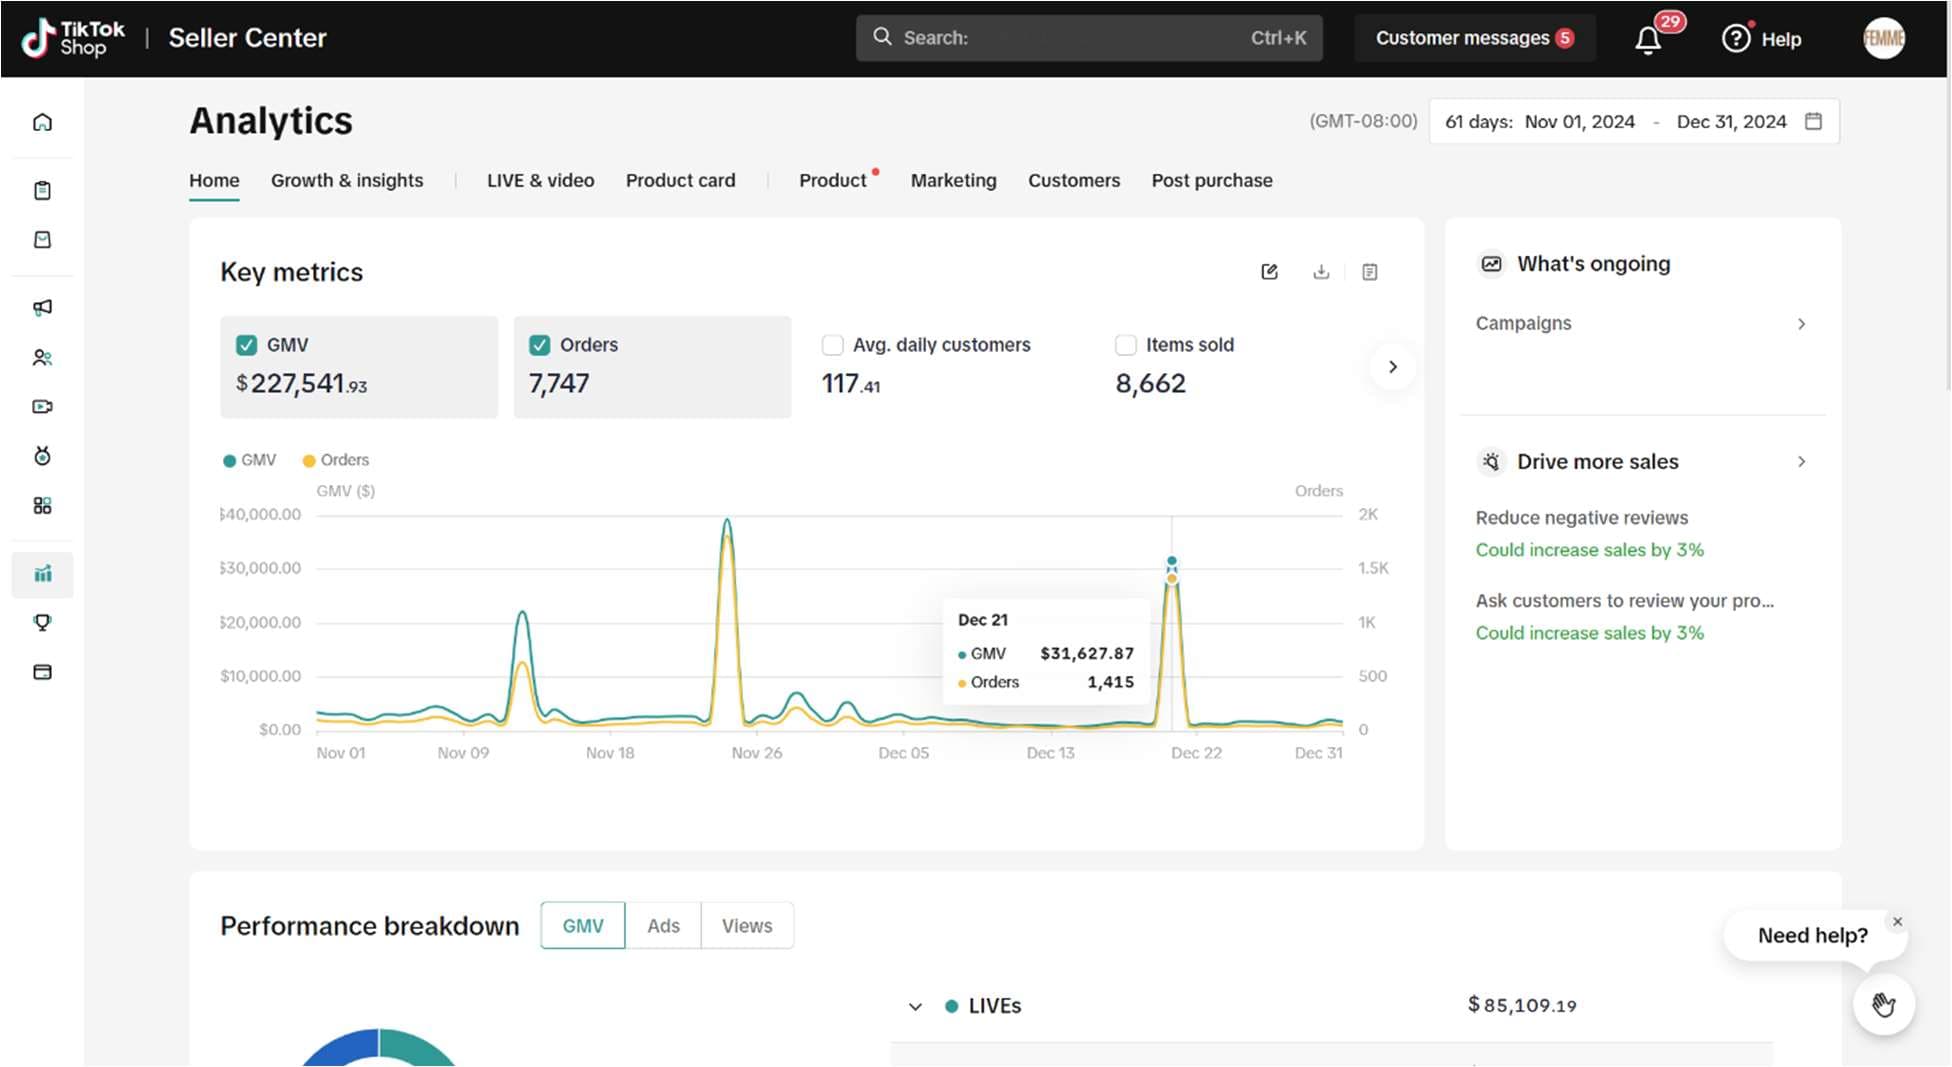Click the start date Nov 01, 2024
The height and width of the screenshot is (1067, 1952).
1580,122
